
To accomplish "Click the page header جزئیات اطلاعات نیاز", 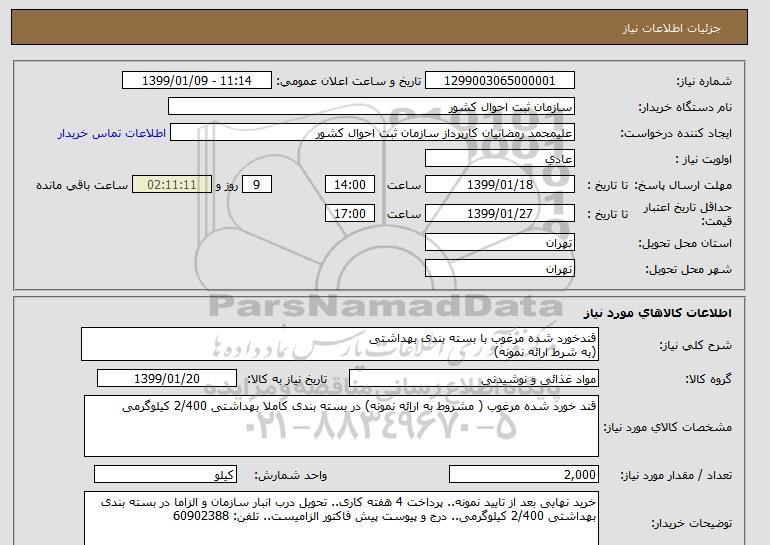I will pos(671,28).
